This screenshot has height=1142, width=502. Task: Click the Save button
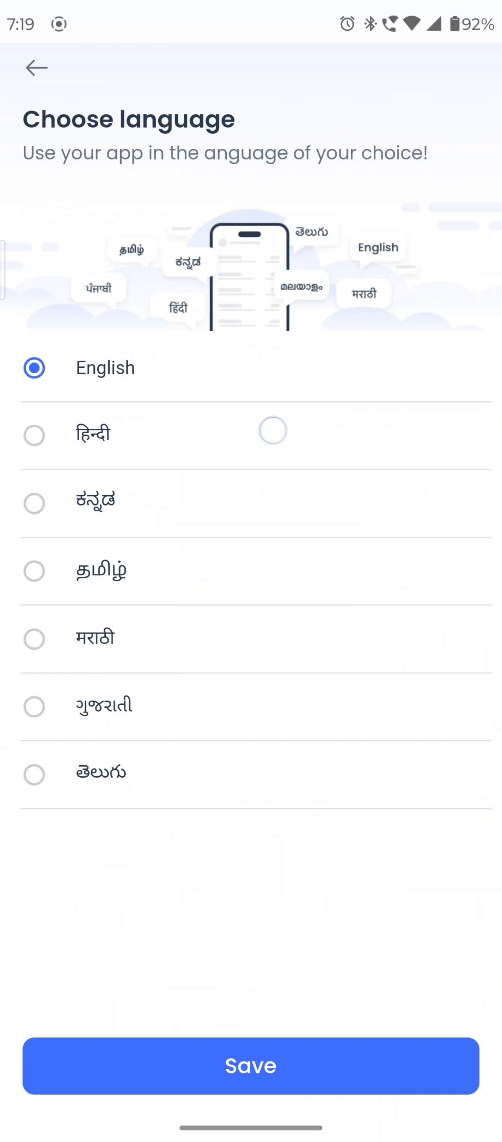tap(251, 1066)
